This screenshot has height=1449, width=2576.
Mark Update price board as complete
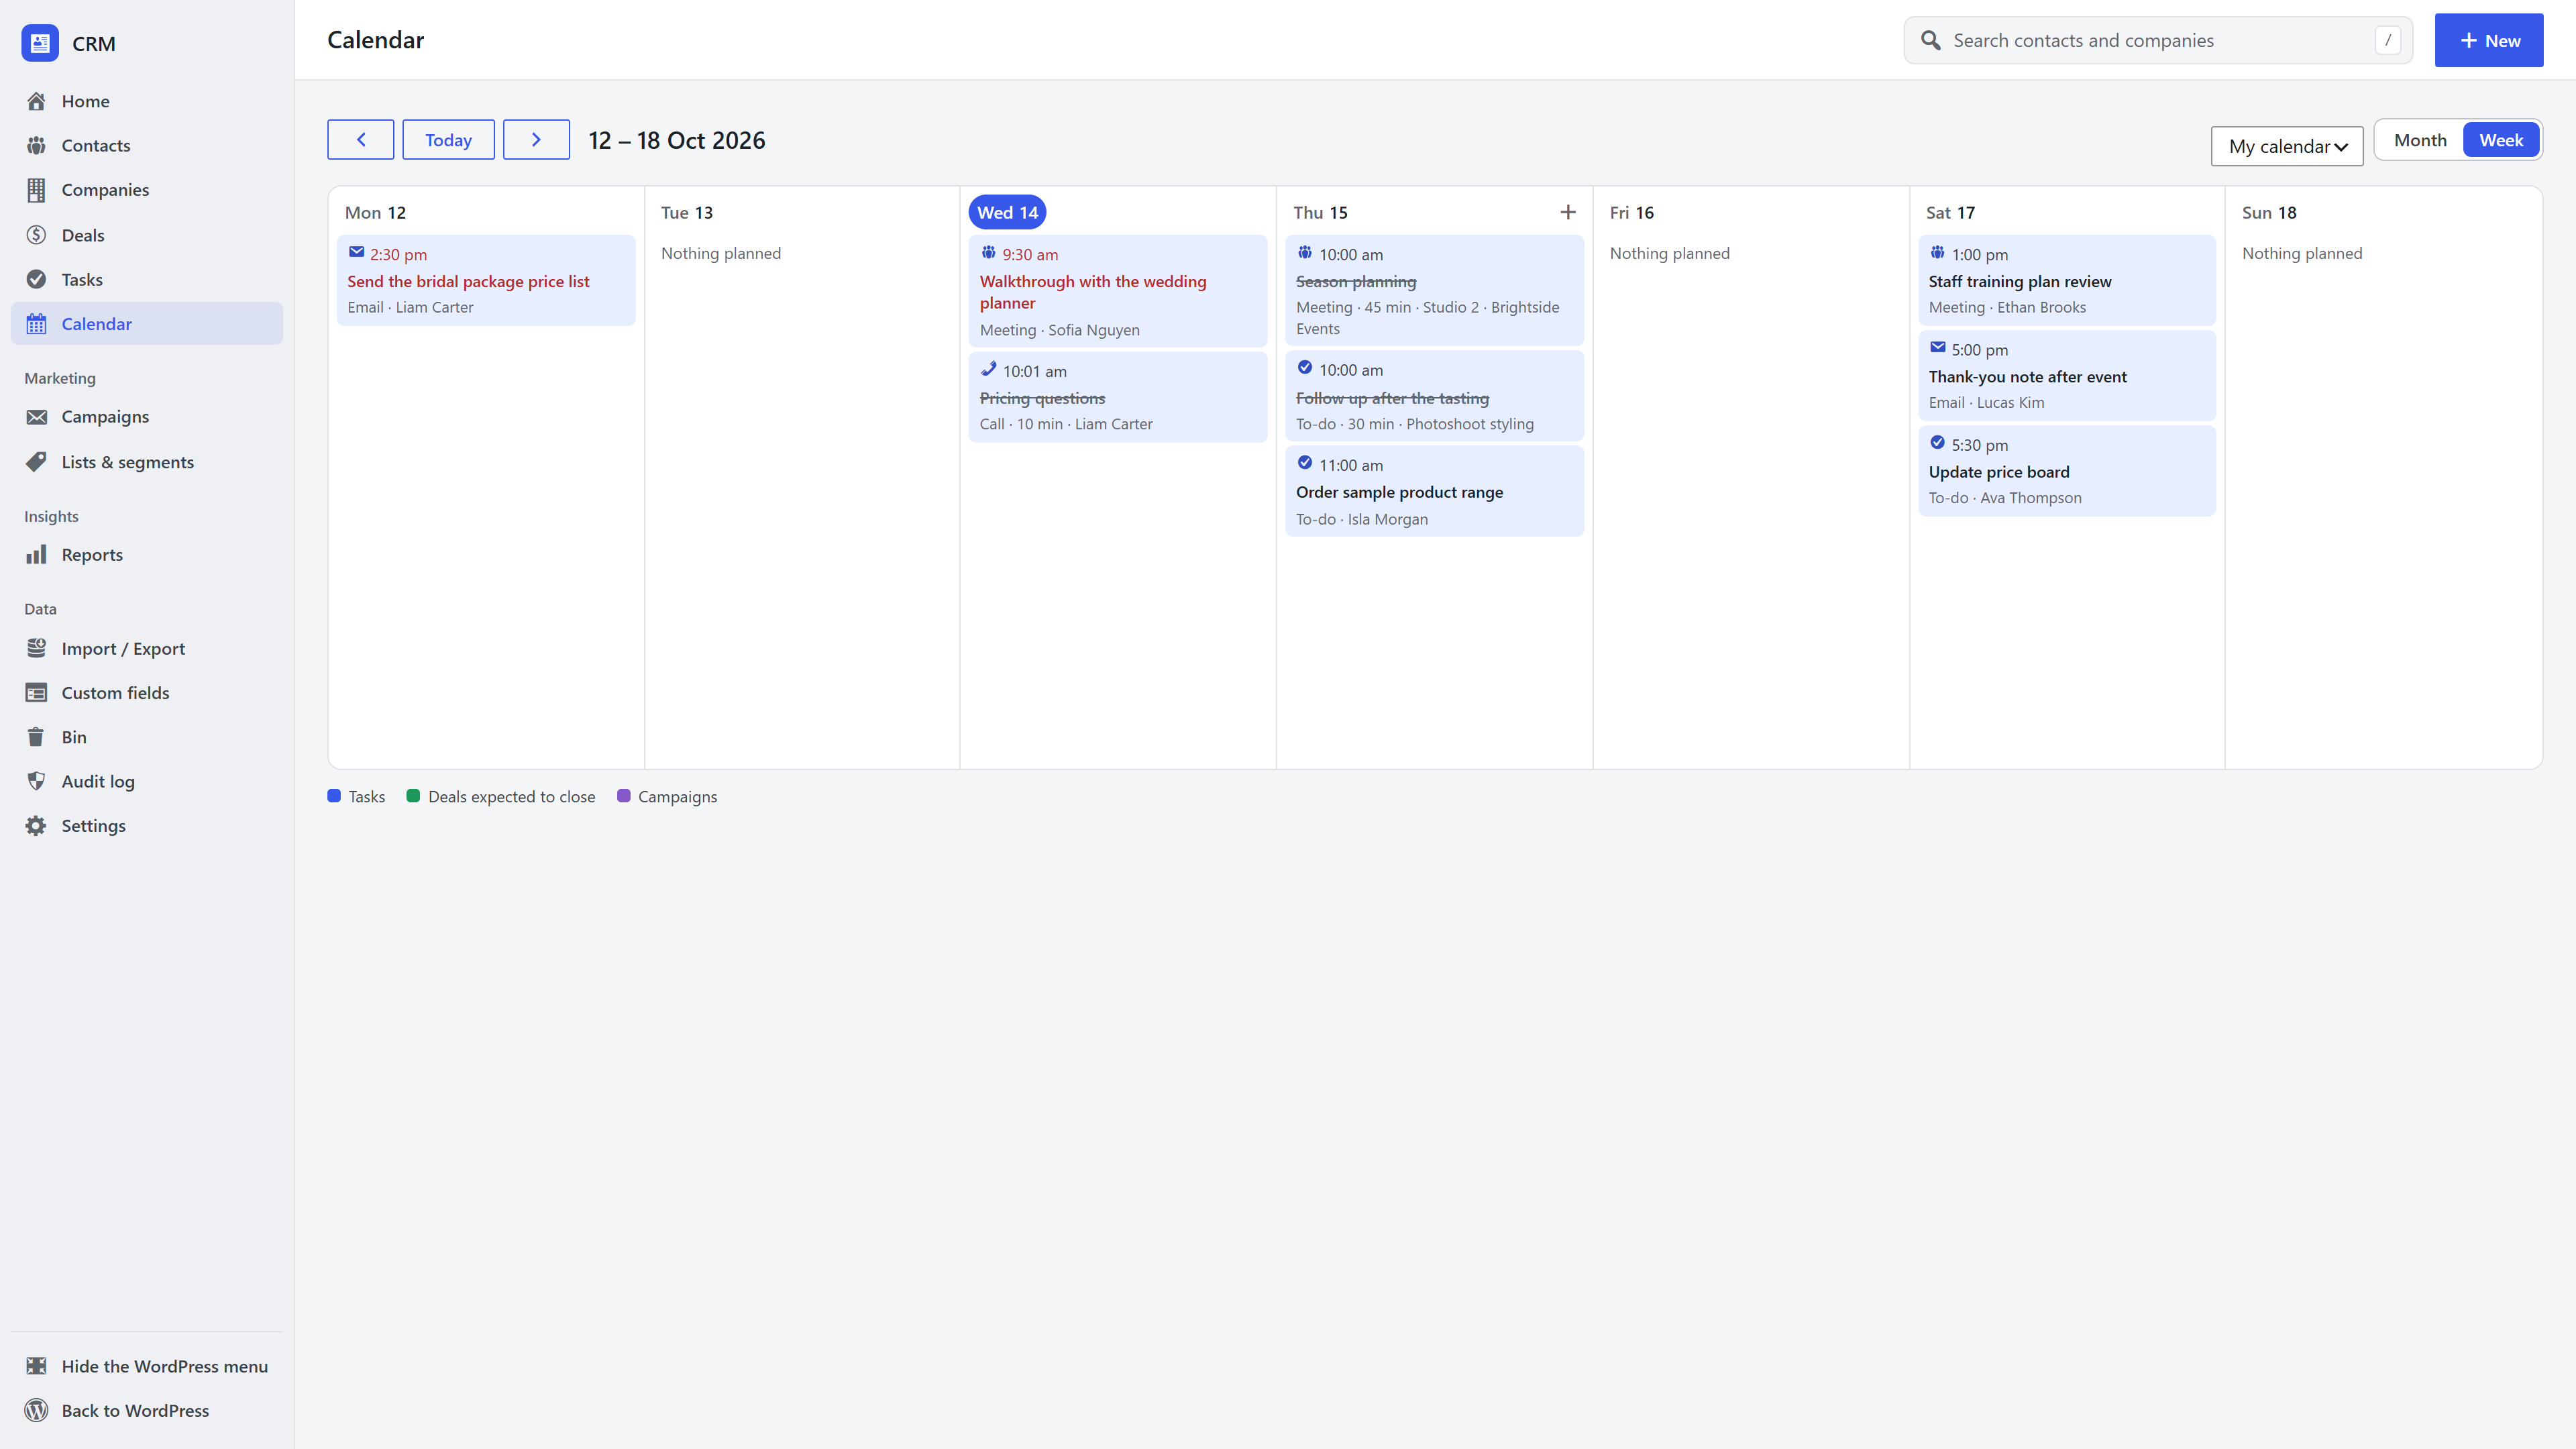(x=1937, y=442)
